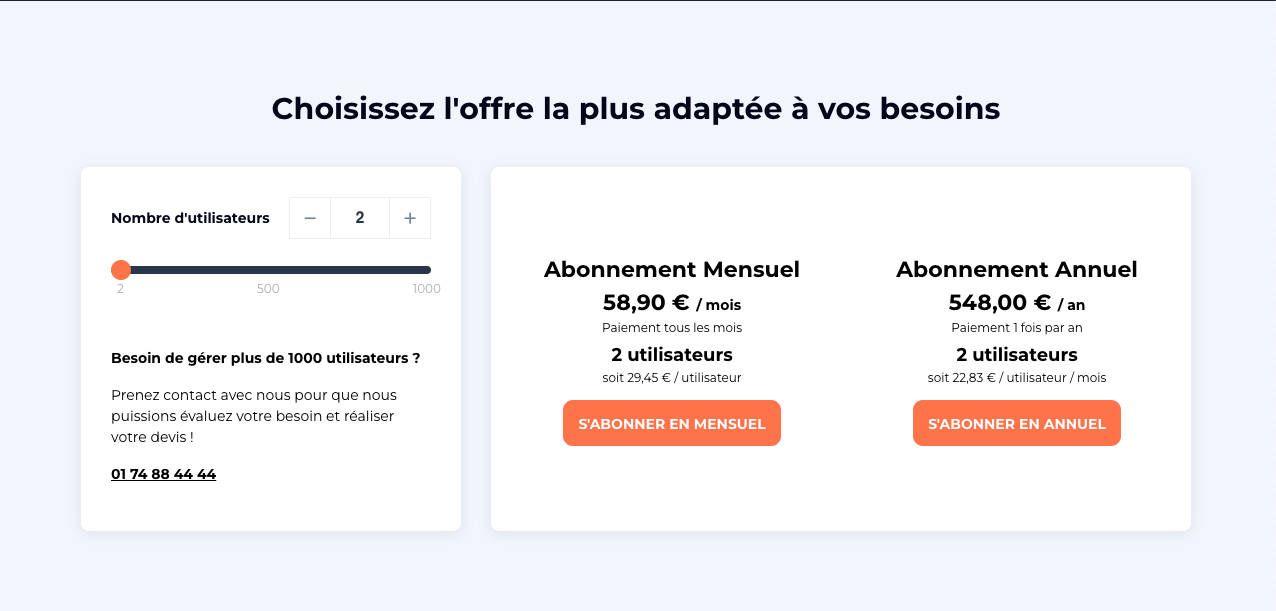This screenshot has height=611, width=1276.
Task: Click the 548,00 € annual price
Action: [999, 303]
